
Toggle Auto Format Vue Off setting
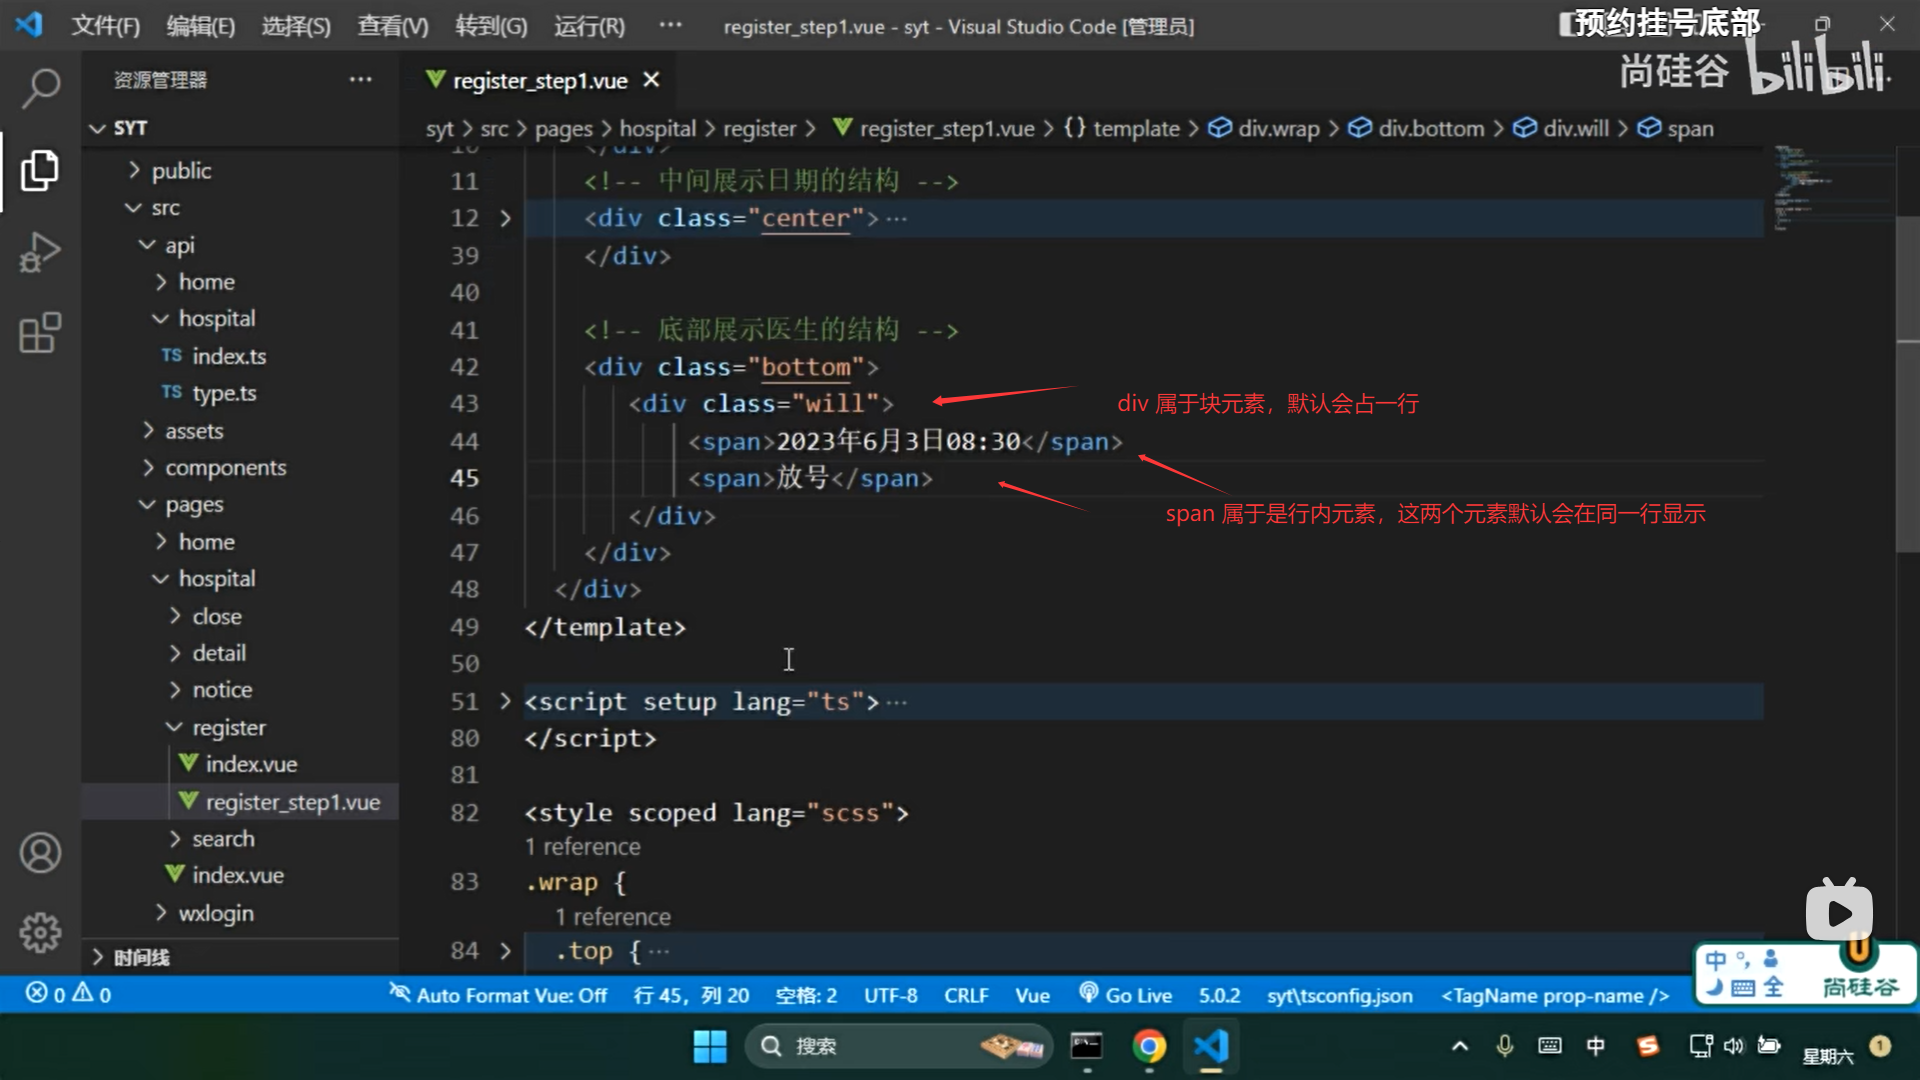(x=498, y=995)
